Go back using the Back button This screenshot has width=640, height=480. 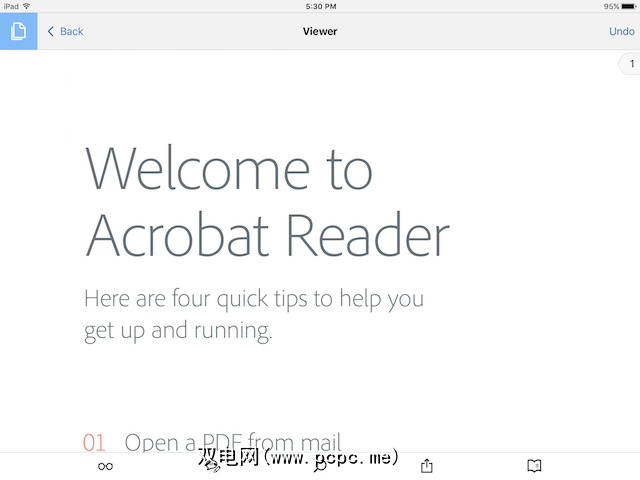pyautogui.click(x=65, y=31)
